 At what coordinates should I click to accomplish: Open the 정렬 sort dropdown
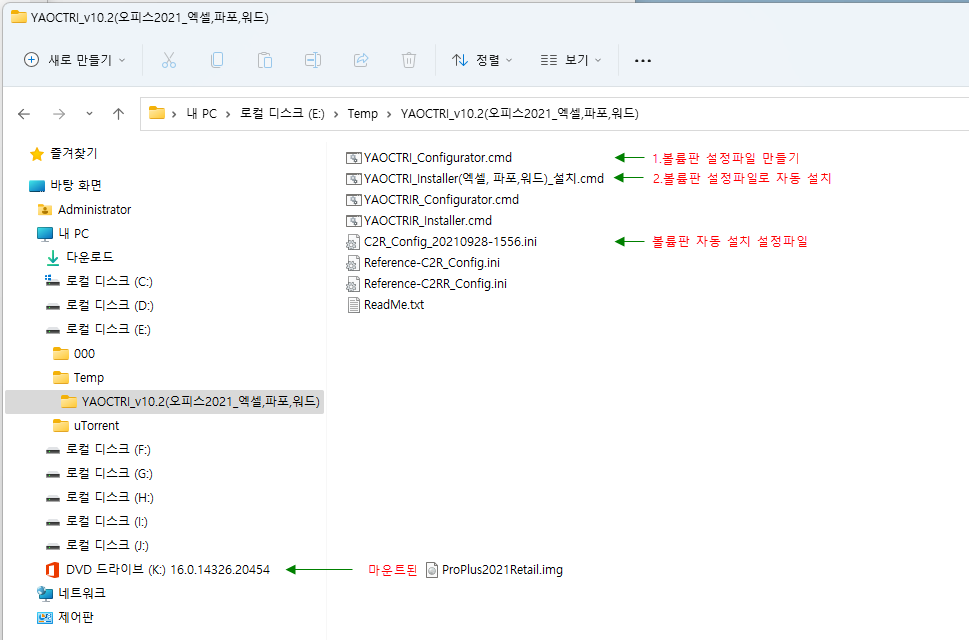(x=482, y=60)
